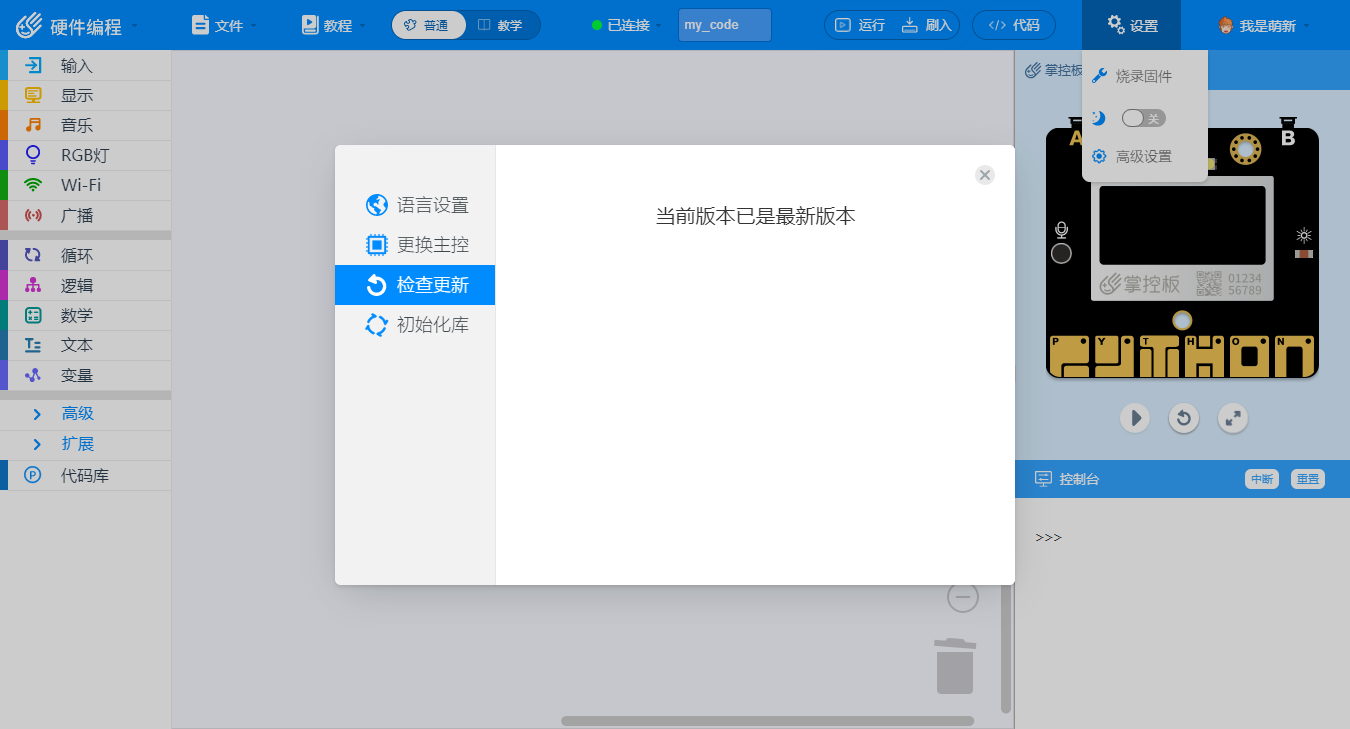1350x729 pixels.
Task: Expand the 扩展 category
Action: (x=86, y=444)
